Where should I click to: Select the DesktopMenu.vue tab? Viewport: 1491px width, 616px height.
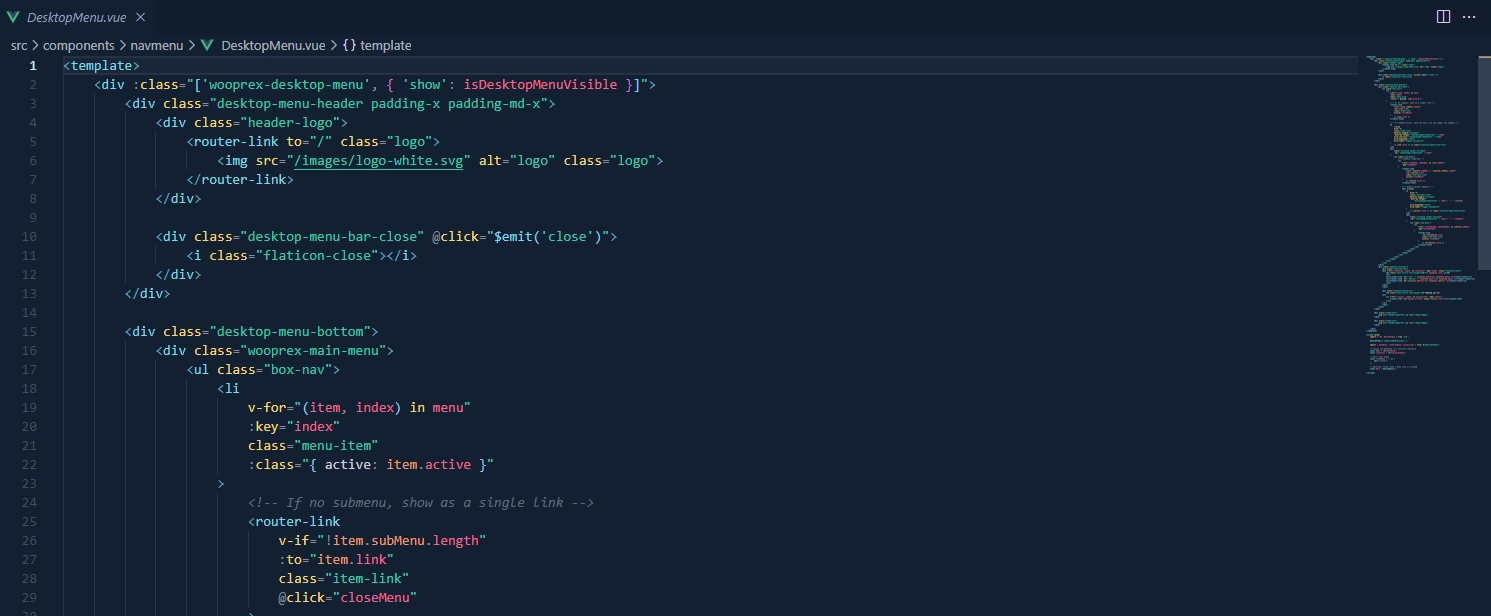(x=78, y=18)
